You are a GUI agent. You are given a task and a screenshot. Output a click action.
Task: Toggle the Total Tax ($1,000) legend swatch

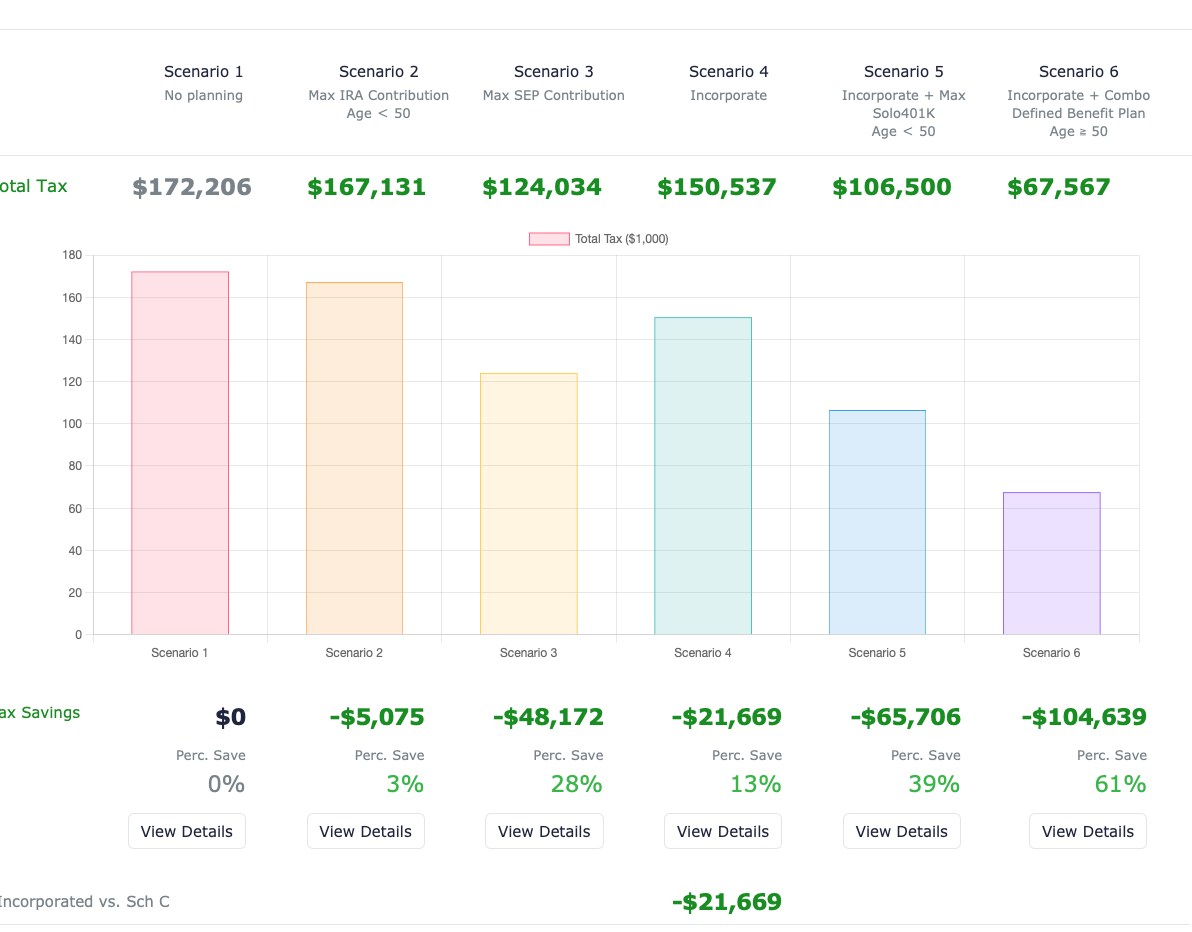[549, 239]
